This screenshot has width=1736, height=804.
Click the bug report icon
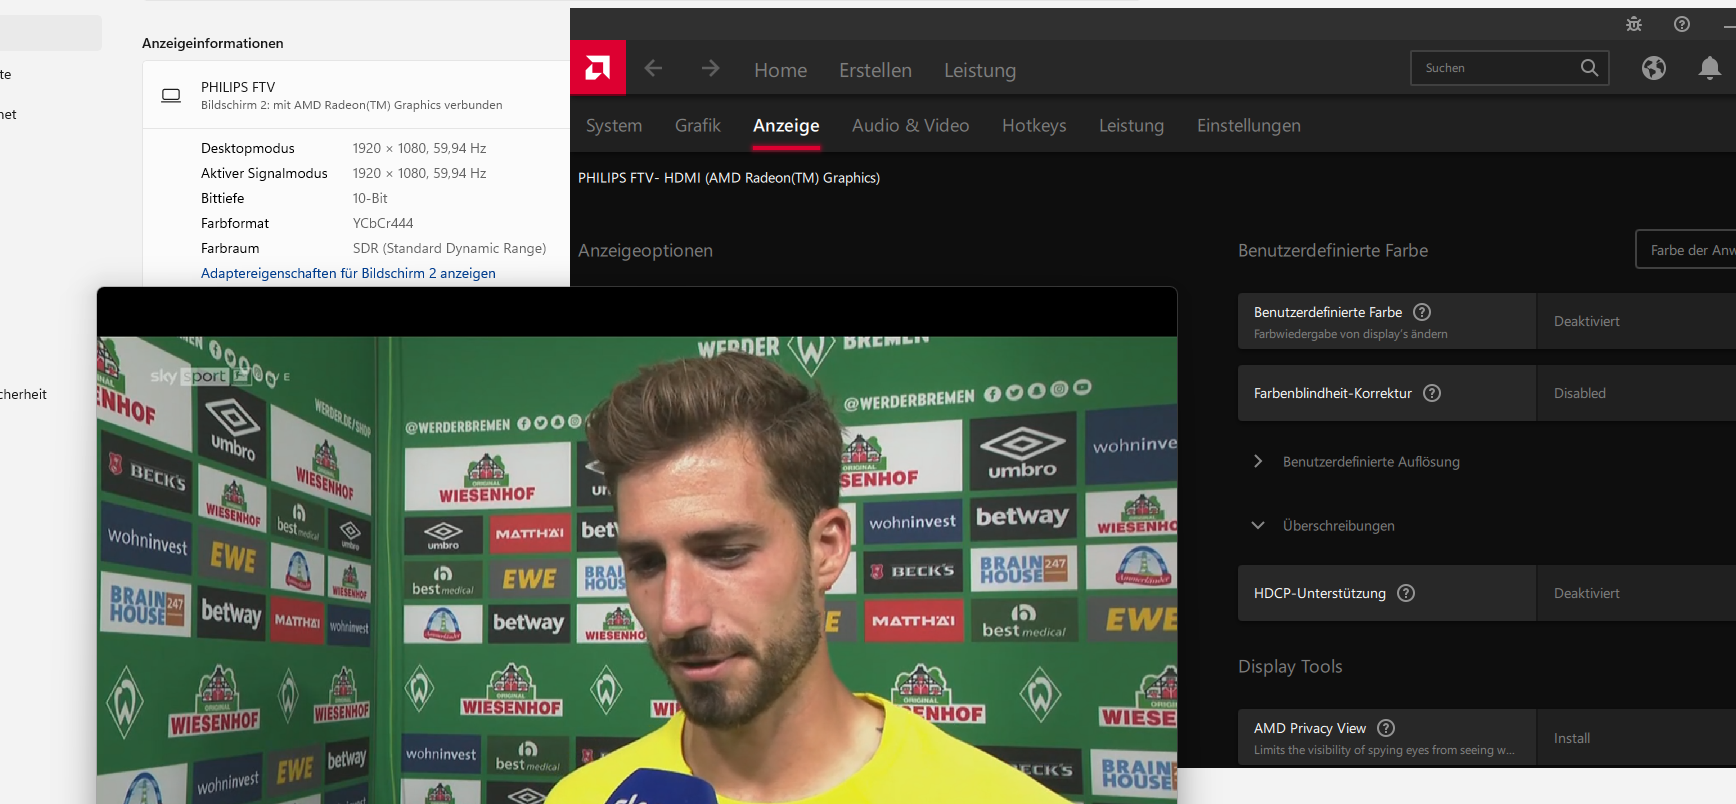(x=1634, y=24)
